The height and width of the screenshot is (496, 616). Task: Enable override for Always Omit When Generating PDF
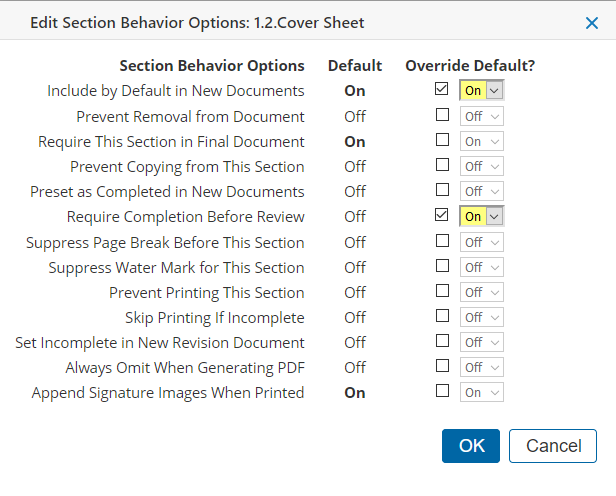442,367
